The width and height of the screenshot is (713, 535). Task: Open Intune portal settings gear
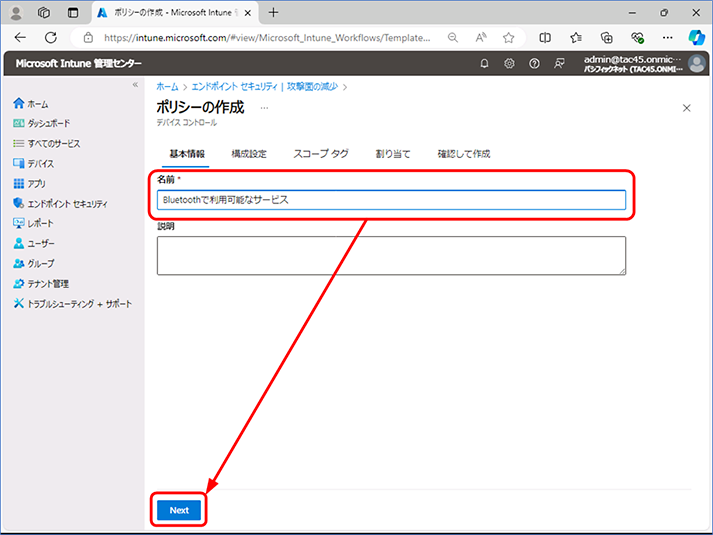pyautogui.click(x=509, y=64)
